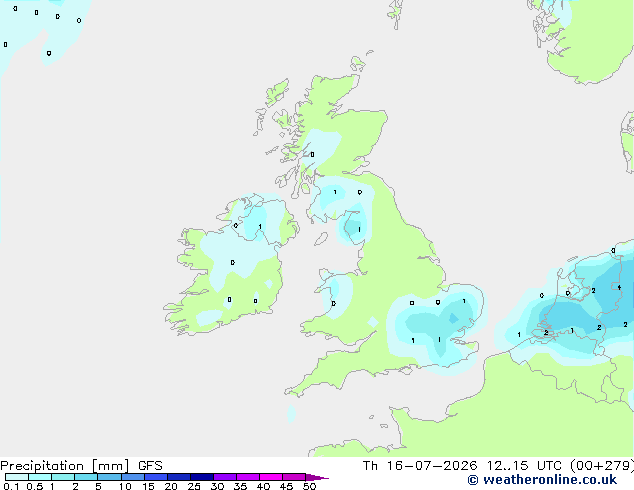Click the '30' legend scale label
The height and width of the screenshot is (490, 634).
(x=217, y=486)
